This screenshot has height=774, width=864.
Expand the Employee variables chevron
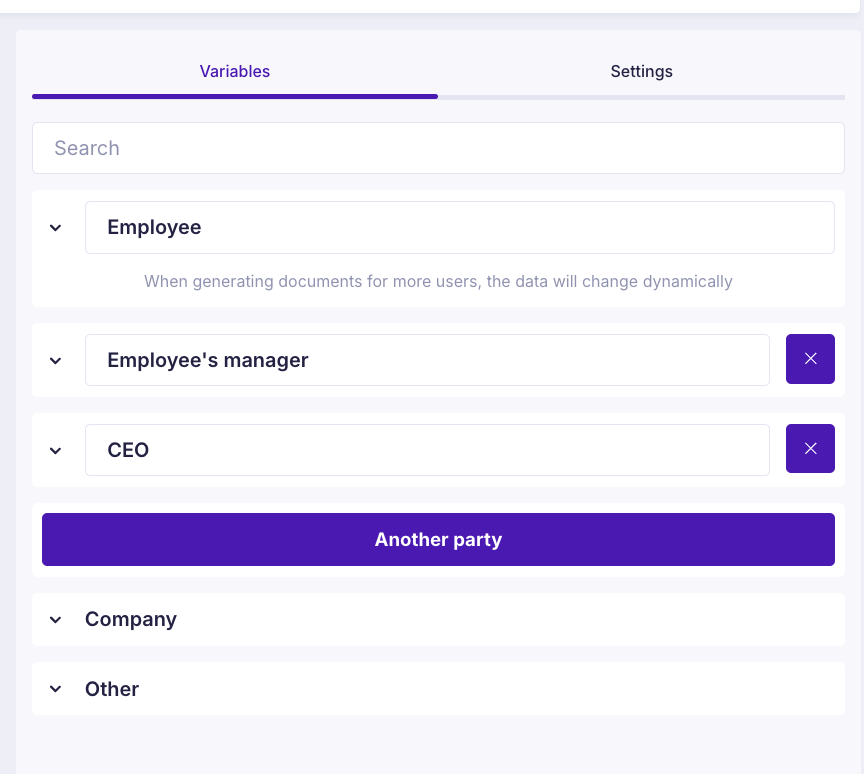56,228
